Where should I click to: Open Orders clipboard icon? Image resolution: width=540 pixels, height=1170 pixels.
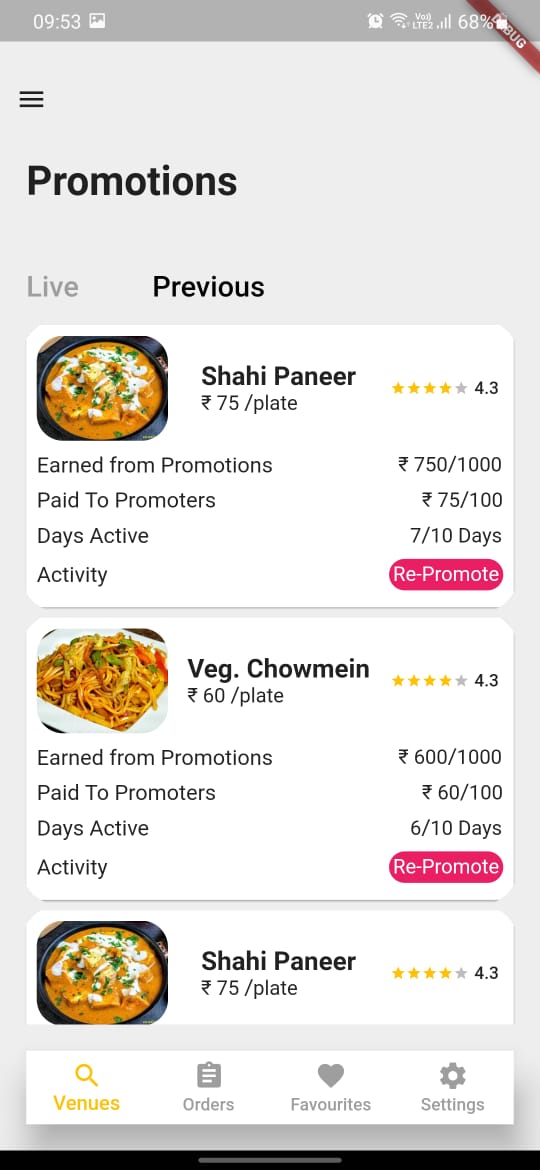[x=208, y=1075]
